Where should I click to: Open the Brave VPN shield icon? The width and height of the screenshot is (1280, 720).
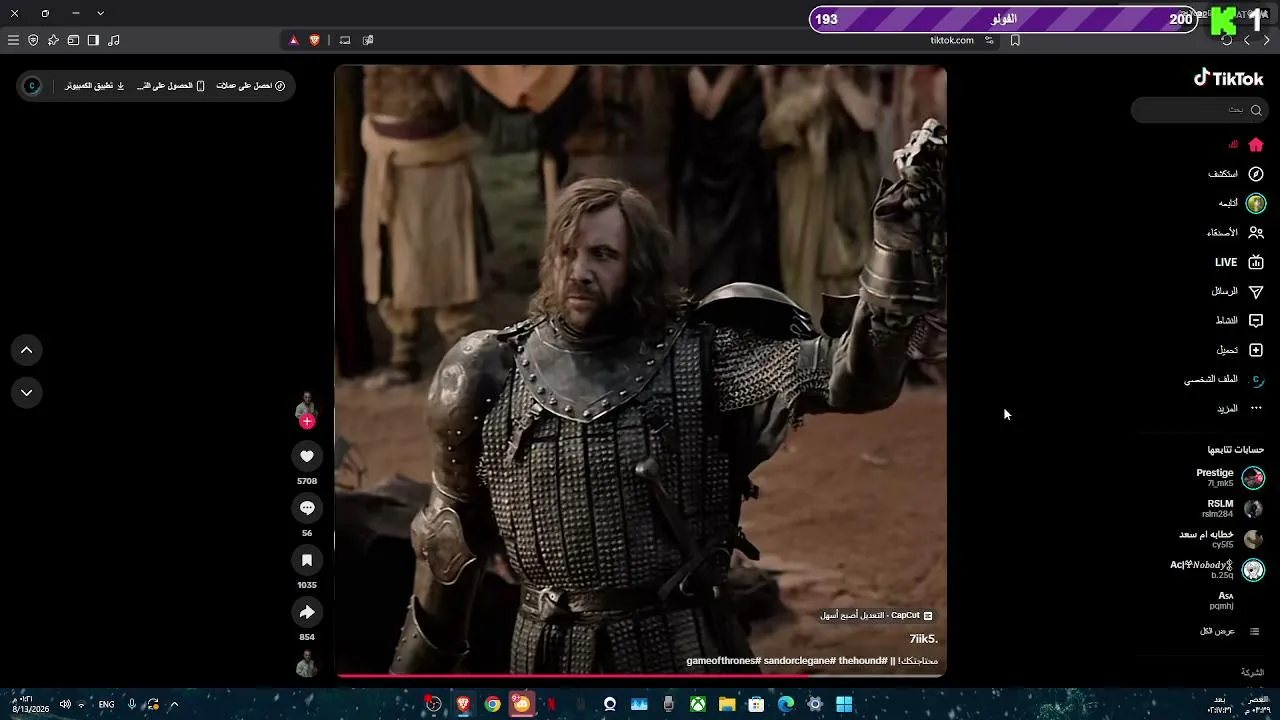tap(33, 40)
